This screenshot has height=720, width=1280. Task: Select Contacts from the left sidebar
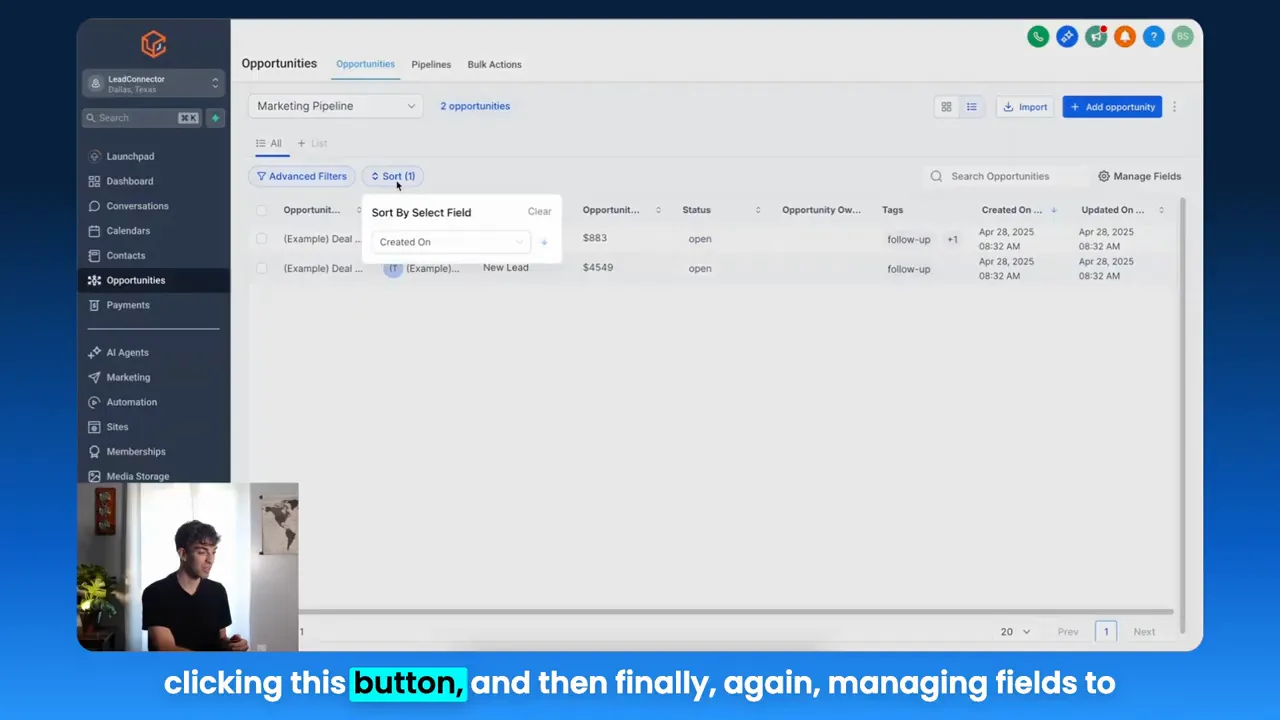point(125,255)
